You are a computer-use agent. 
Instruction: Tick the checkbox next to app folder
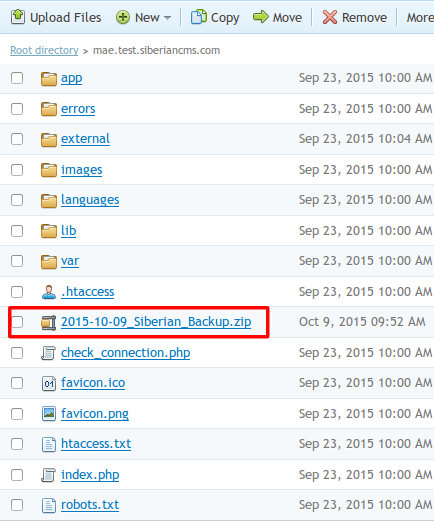(x=17, y=78)
